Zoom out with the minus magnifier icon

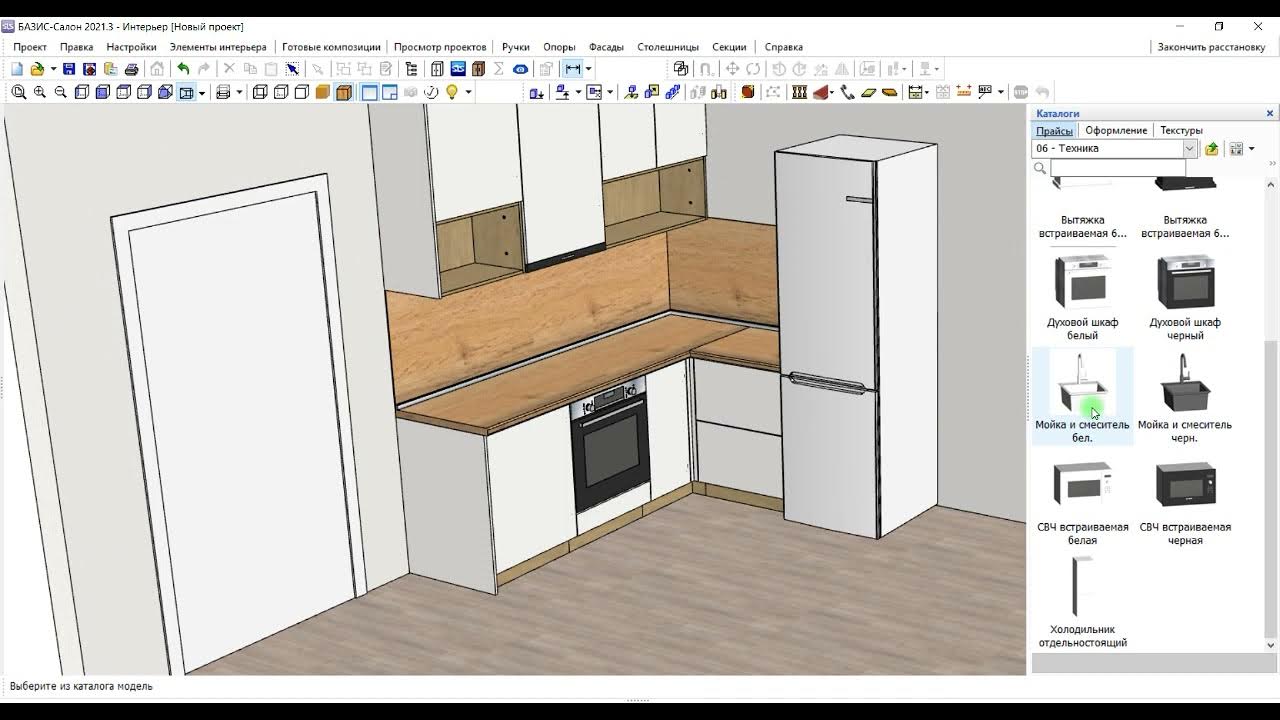[x=60, y=92]
